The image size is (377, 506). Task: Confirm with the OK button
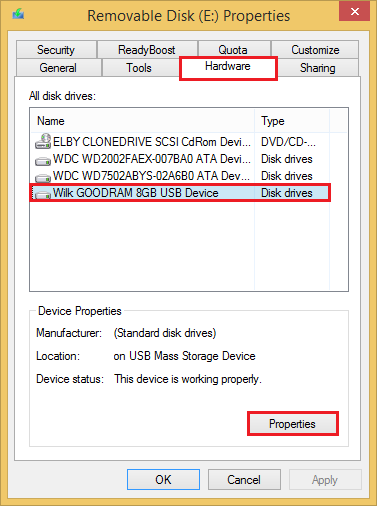(x=163, y=480)
